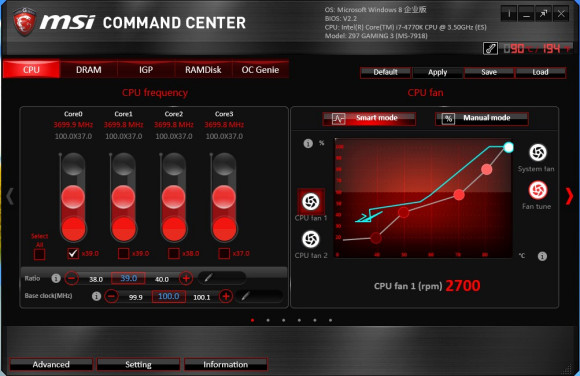Increase the CPU ratio with plus
The height and width of the screenshot is (376, 580).
click(x=186, y=278)
